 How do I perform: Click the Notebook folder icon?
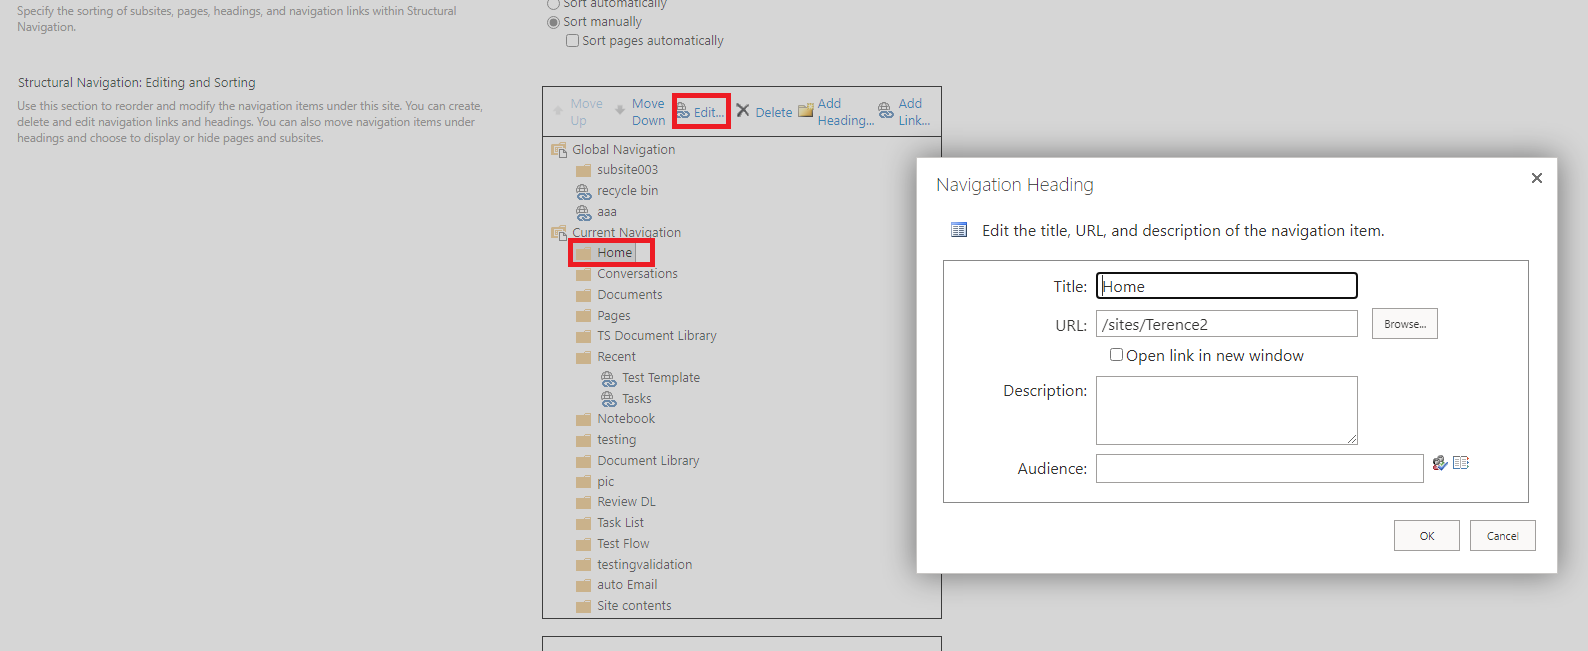pos(584,420)
